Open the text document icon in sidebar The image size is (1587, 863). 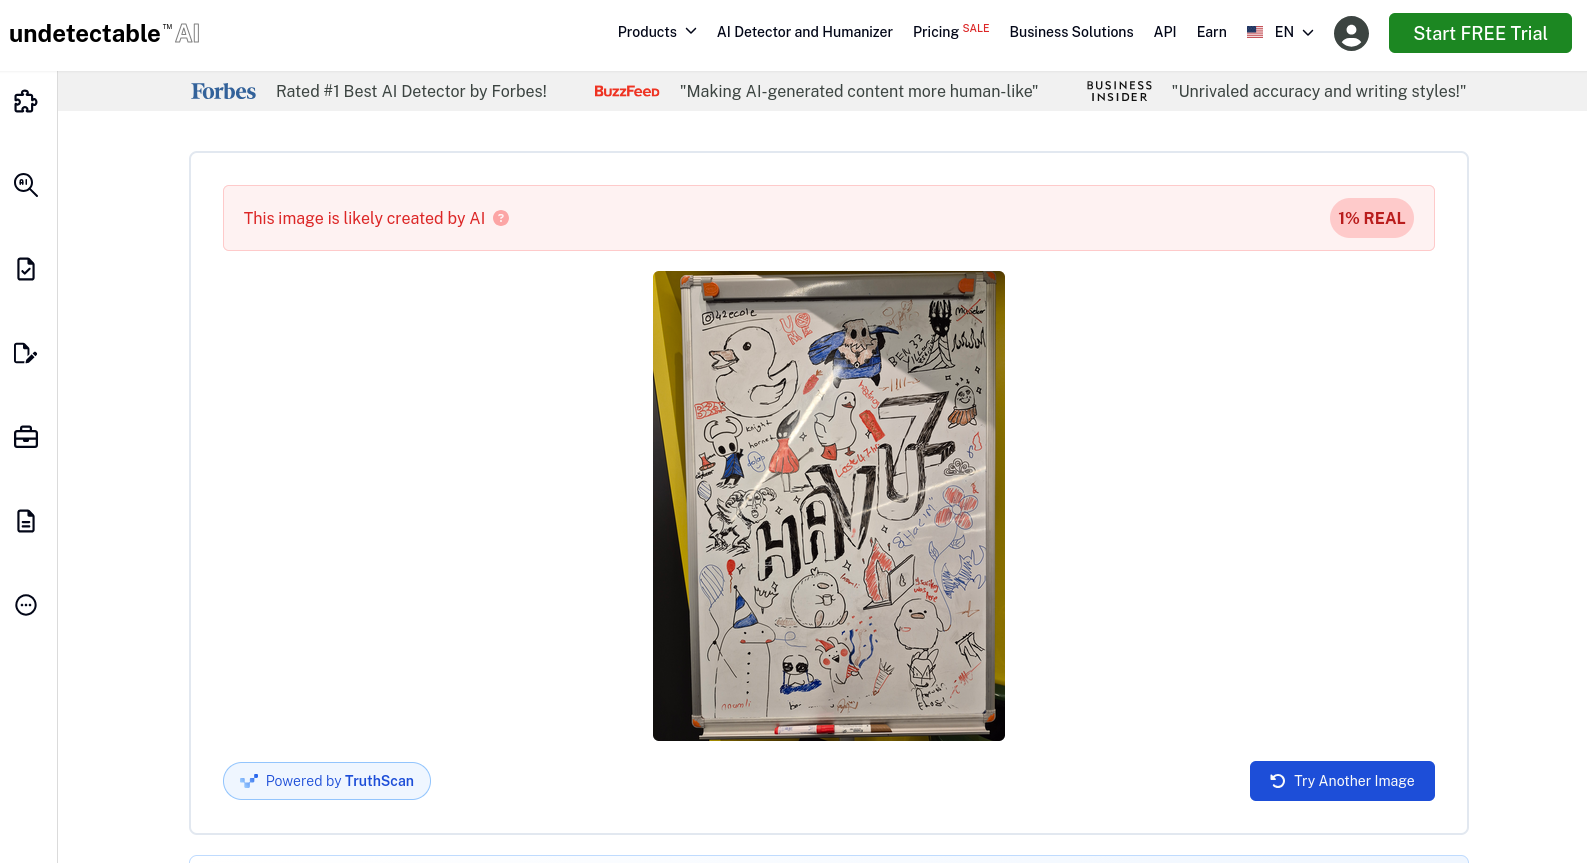point(26,521)
